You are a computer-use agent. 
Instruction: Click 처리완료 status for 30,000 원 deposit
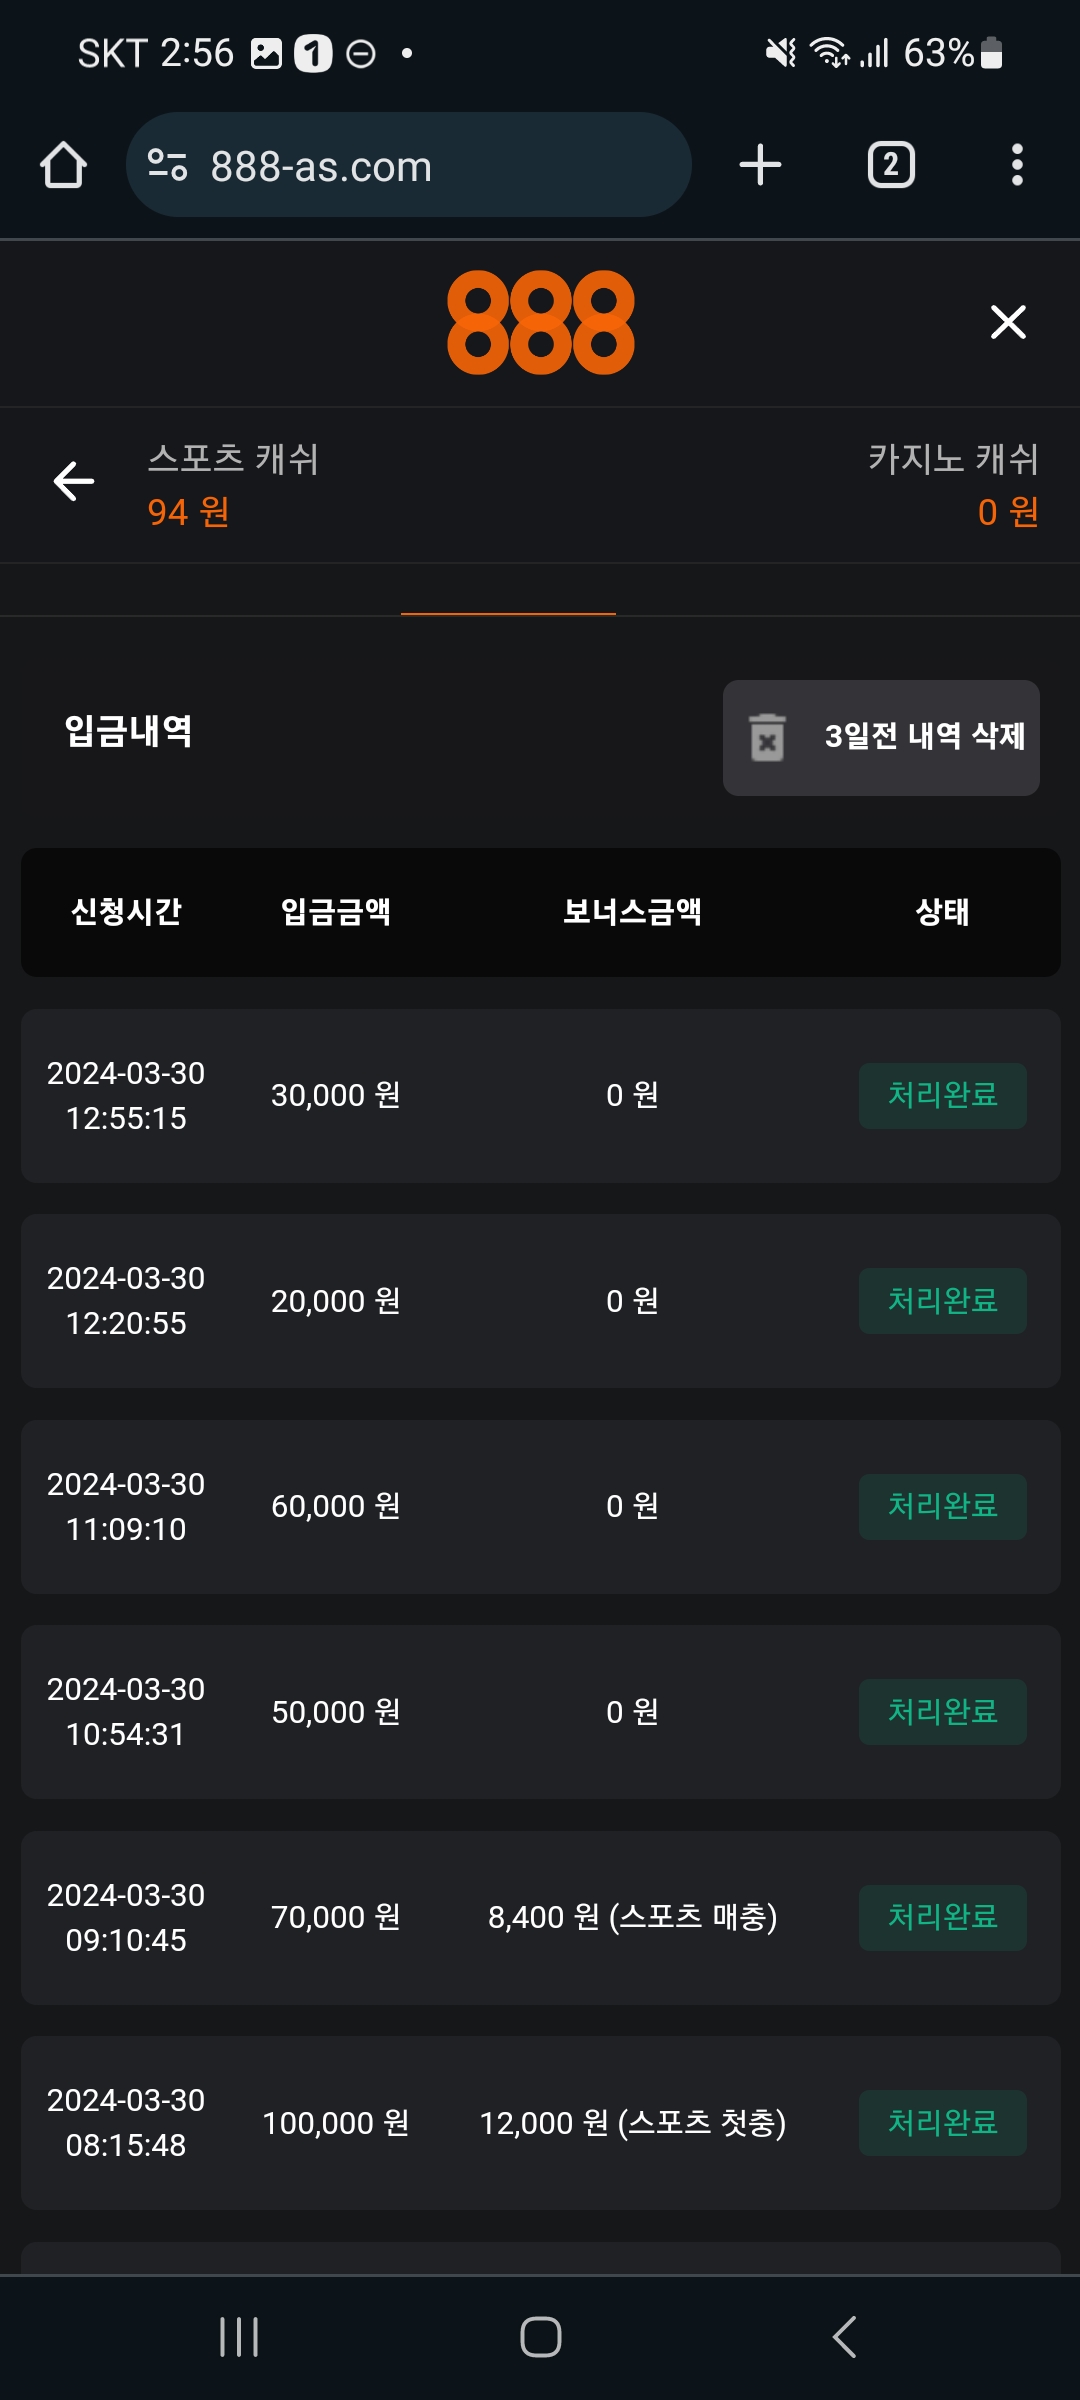pos(942,1096)
